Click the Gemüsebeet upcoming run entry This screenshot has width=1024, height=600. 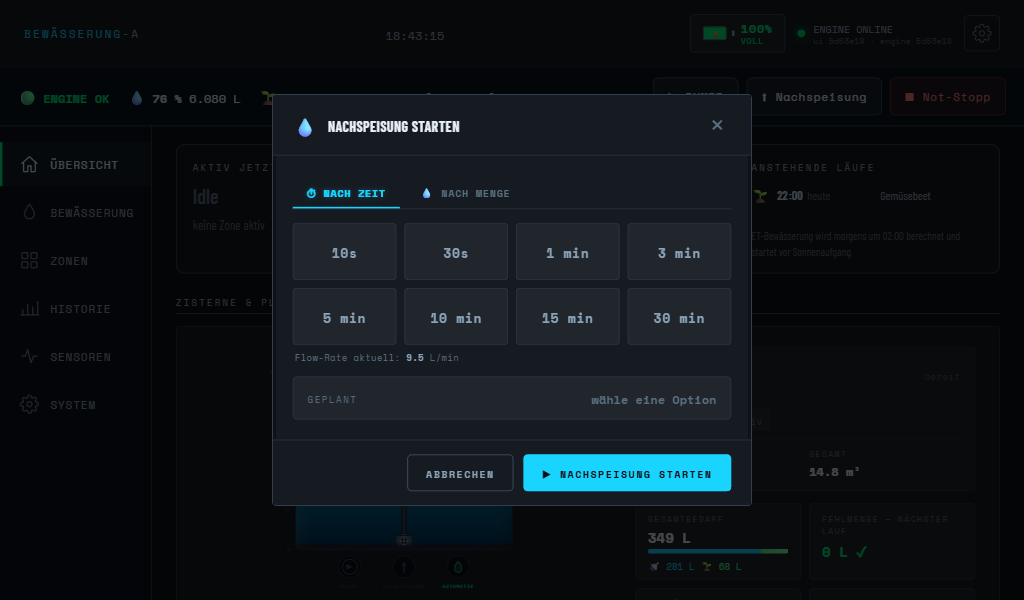pyautogui.click(x=905, y=196)
